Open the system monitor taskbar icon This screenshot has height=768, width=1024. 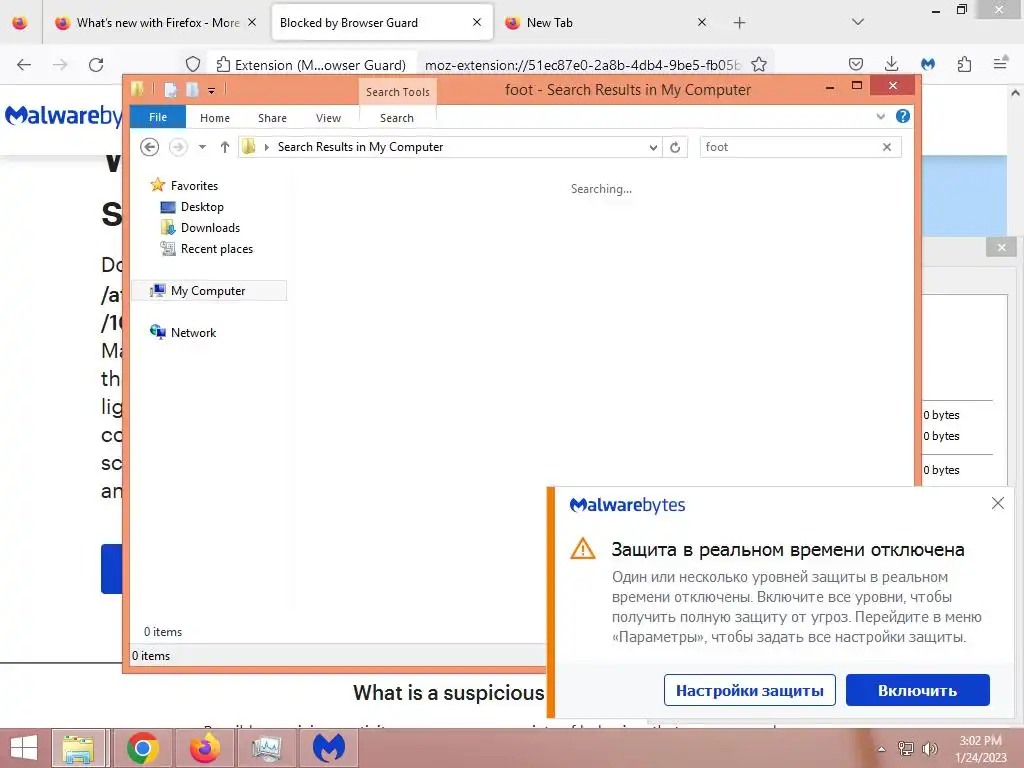coord(266,748)
